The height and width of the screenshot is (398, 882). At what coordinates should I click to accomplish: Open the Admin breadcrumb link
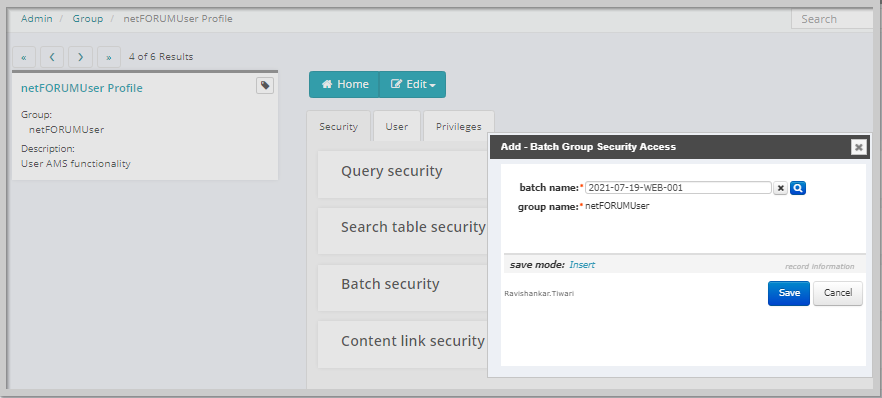coord(37,19)
